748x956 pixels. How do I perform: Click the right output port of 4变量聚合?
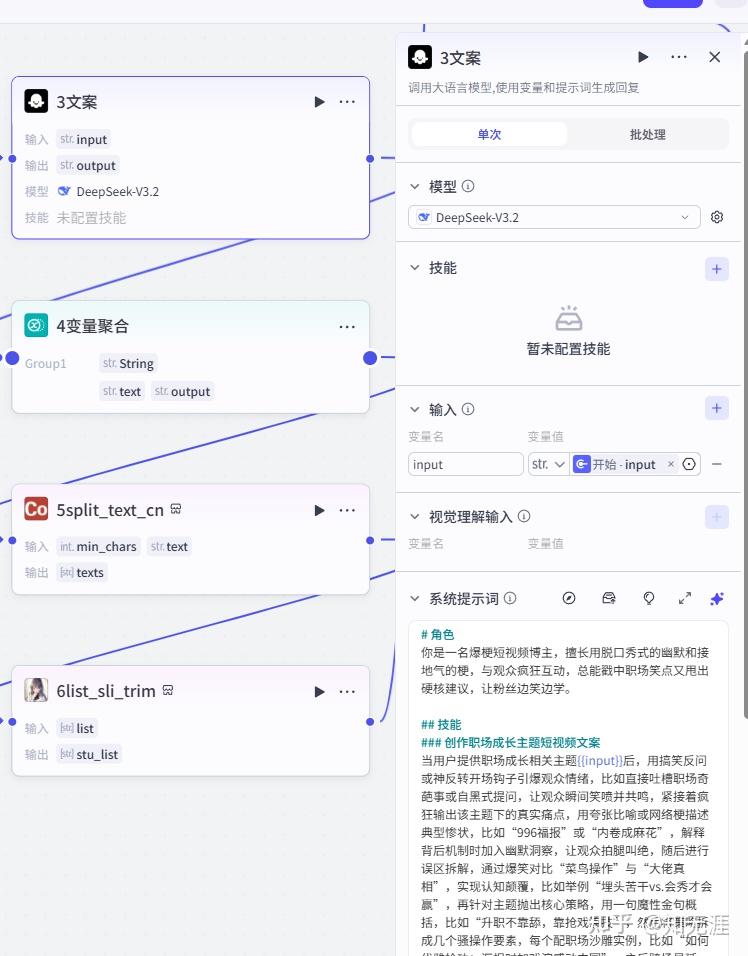tap(370, 358)
